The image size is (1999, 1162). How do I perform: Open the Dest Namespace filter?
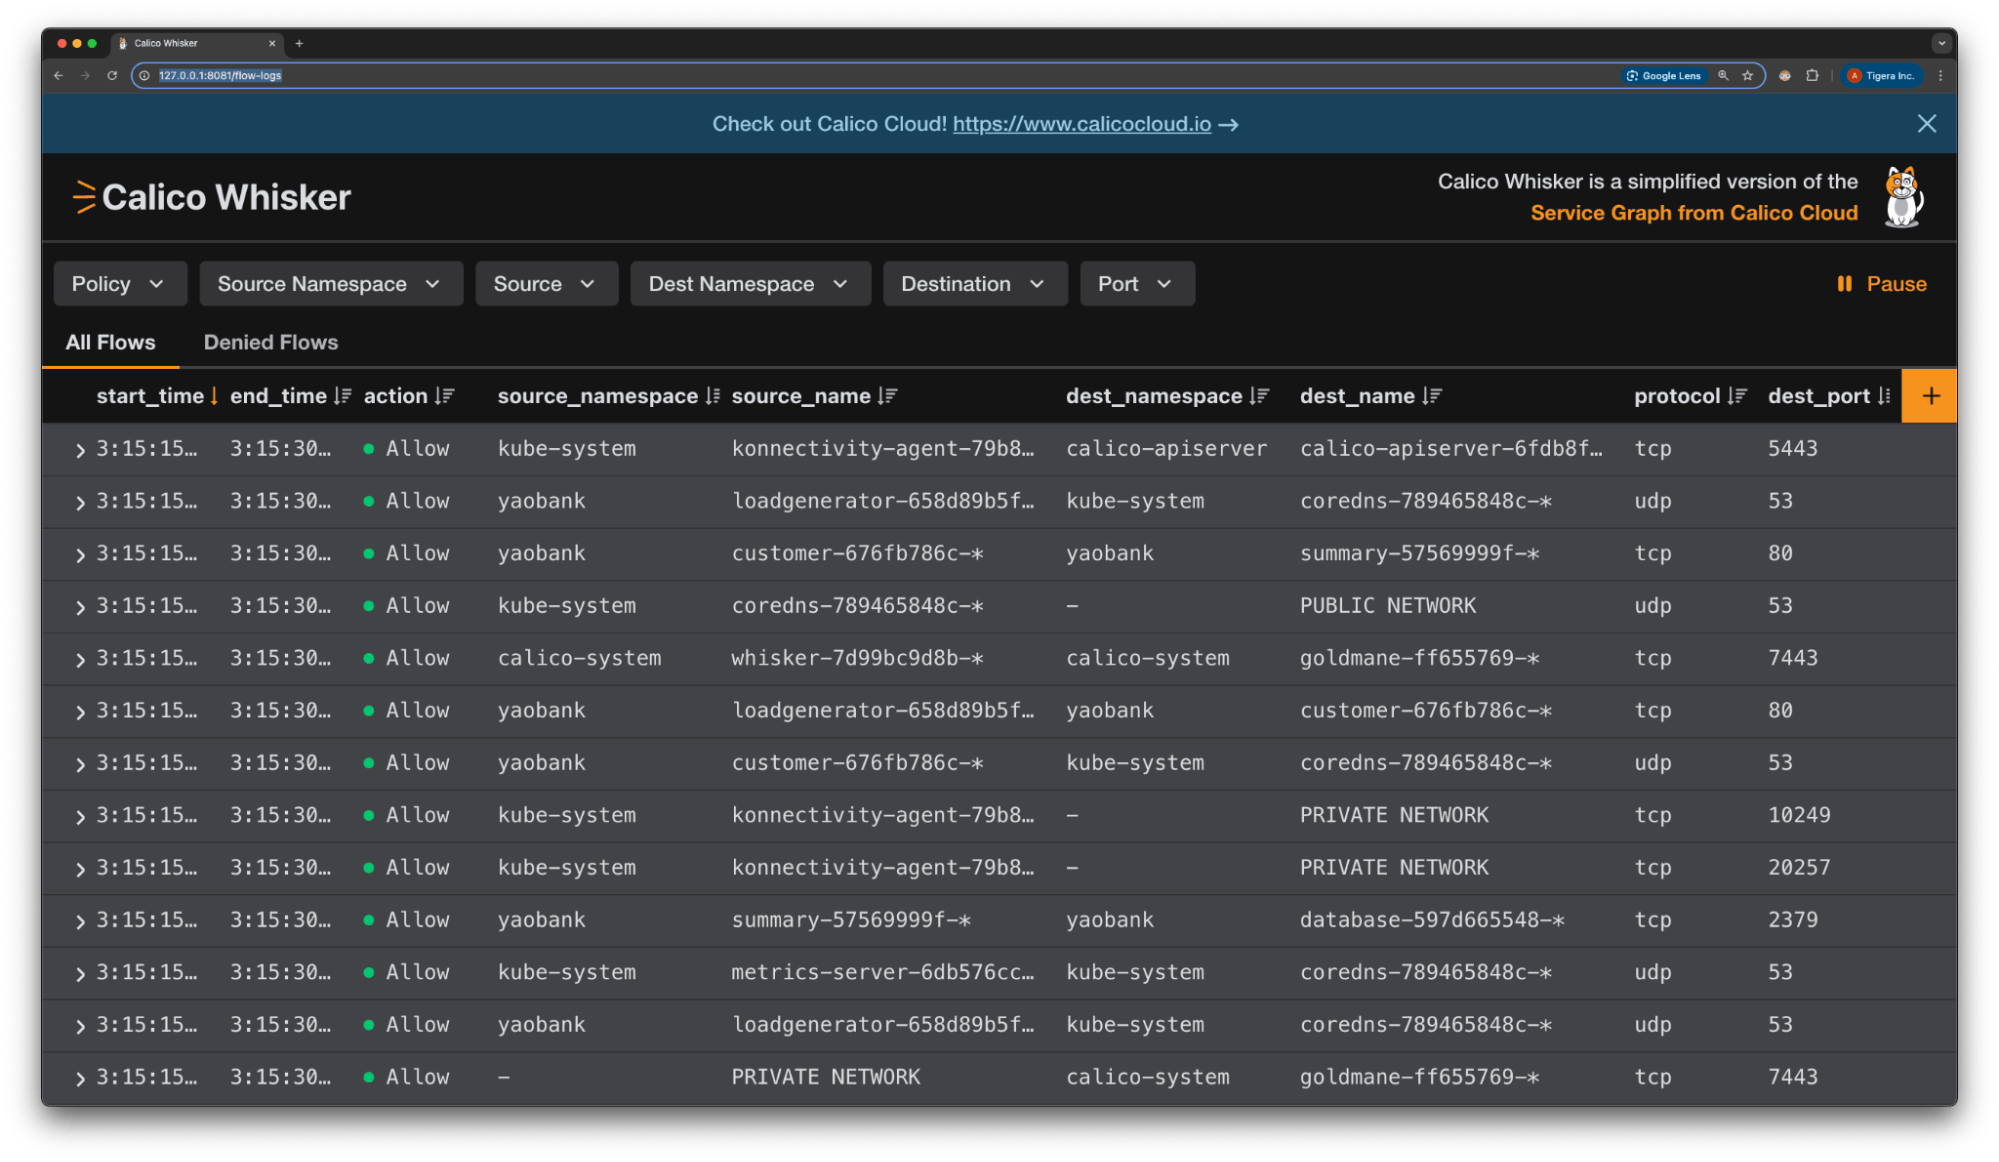click(750, 284)
